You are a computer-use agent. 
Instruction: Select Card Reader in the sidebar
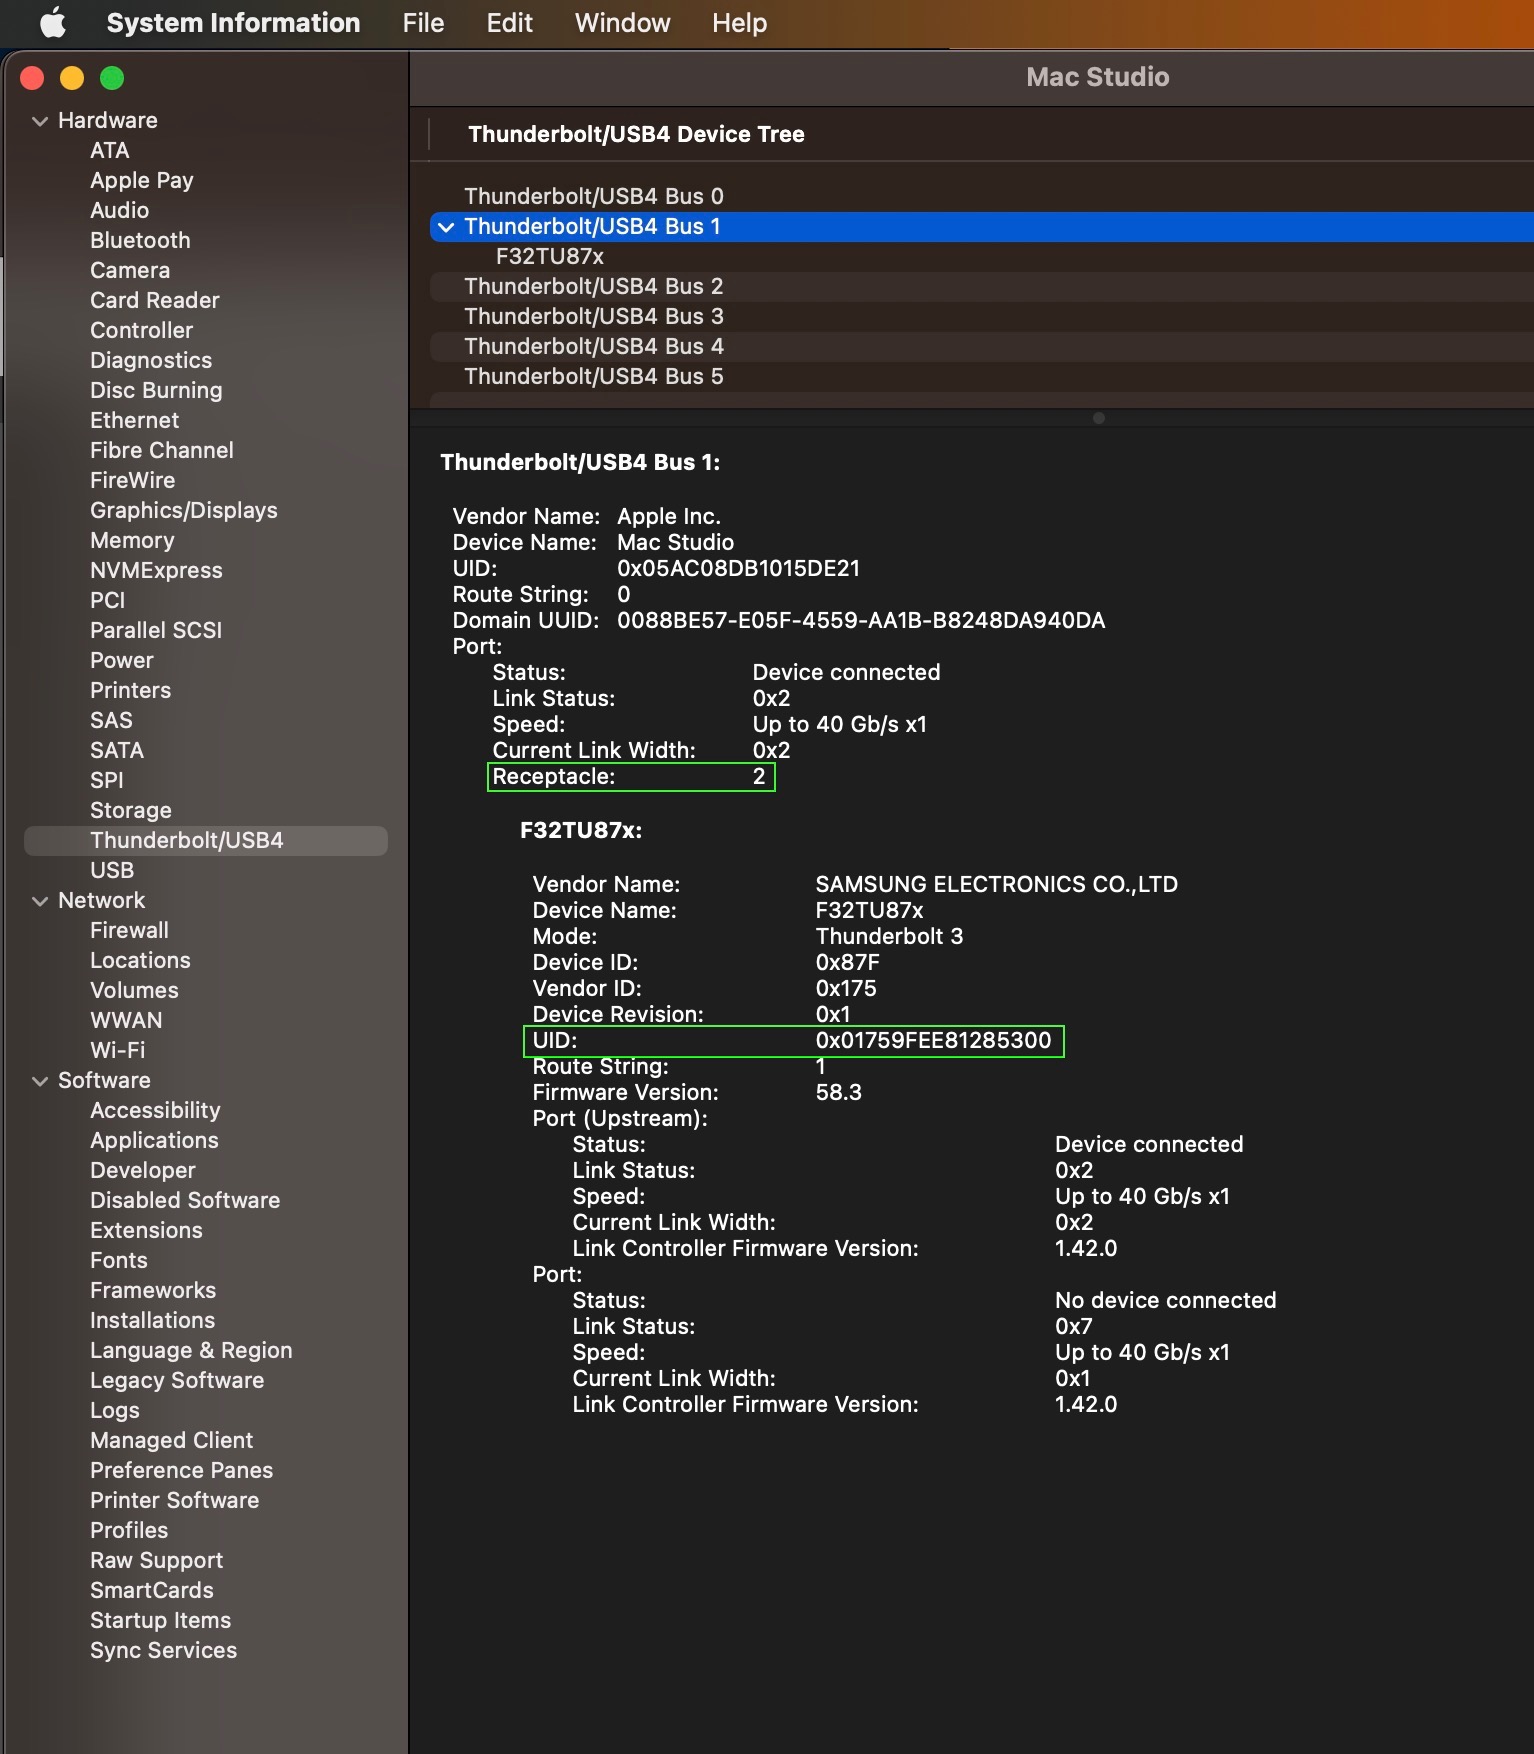(x=154, y=300)
